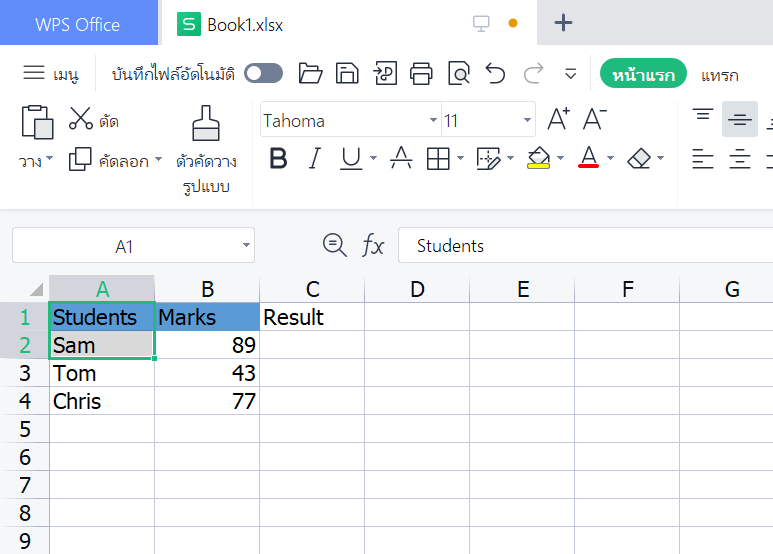The image size is (773, 554).
Task: Click the Print icon in quick toolbar
Action: [x=422, y=73]
